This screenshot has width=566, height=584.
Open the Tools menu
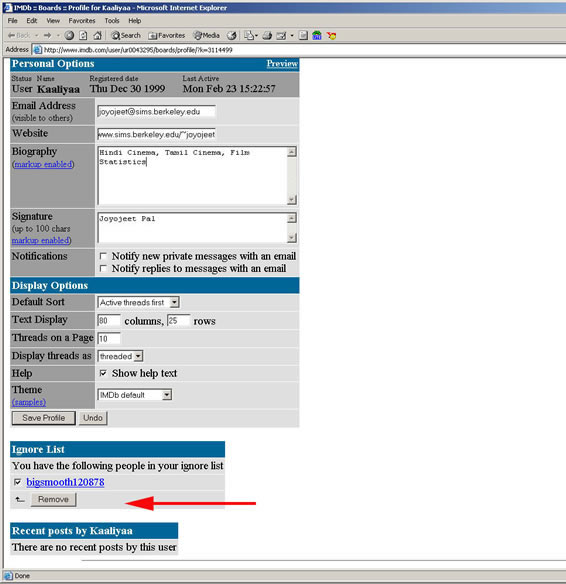point(112,21)
